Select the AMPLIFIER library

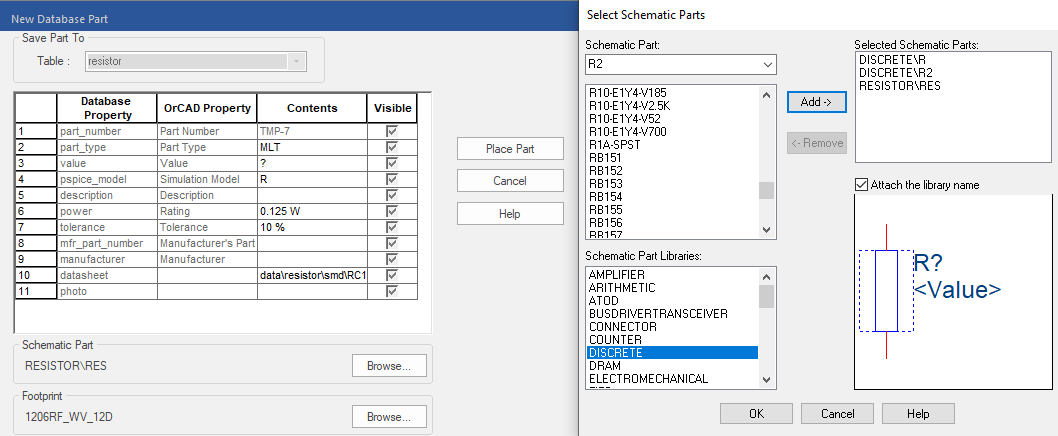tap(616, 275)
